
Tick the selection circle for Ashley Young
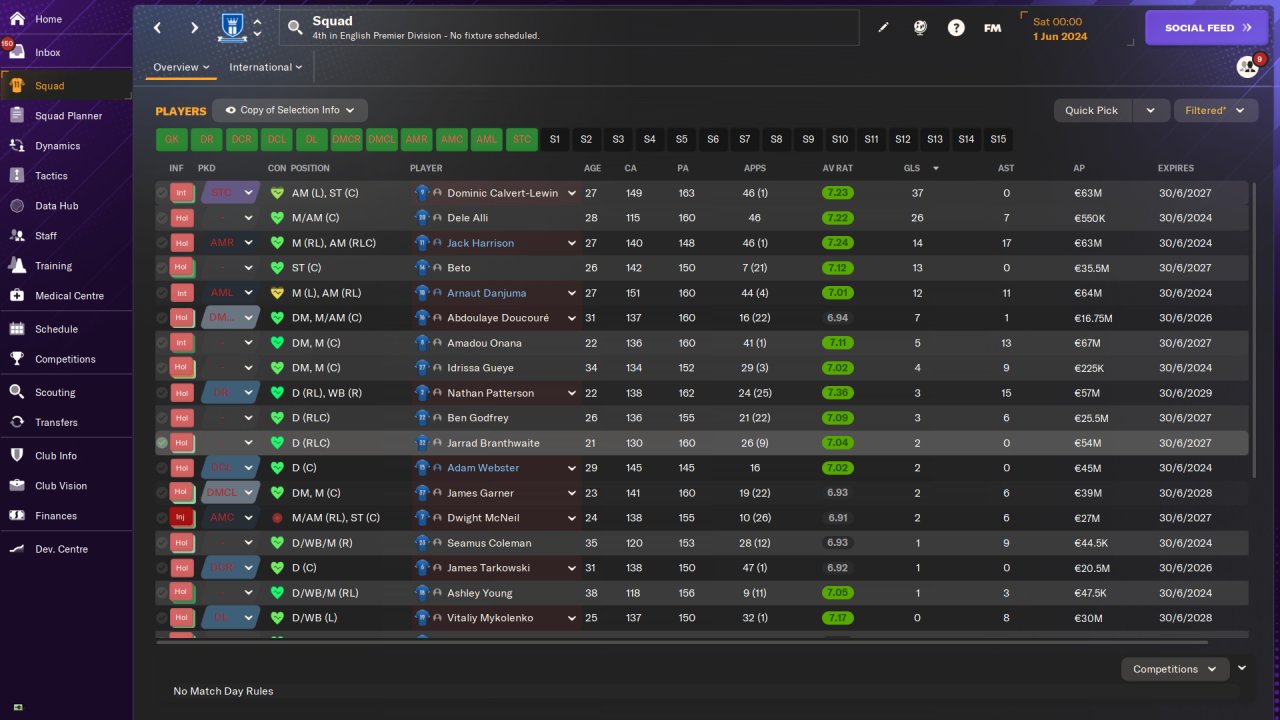pyautogui.click(x=162, y=593)
